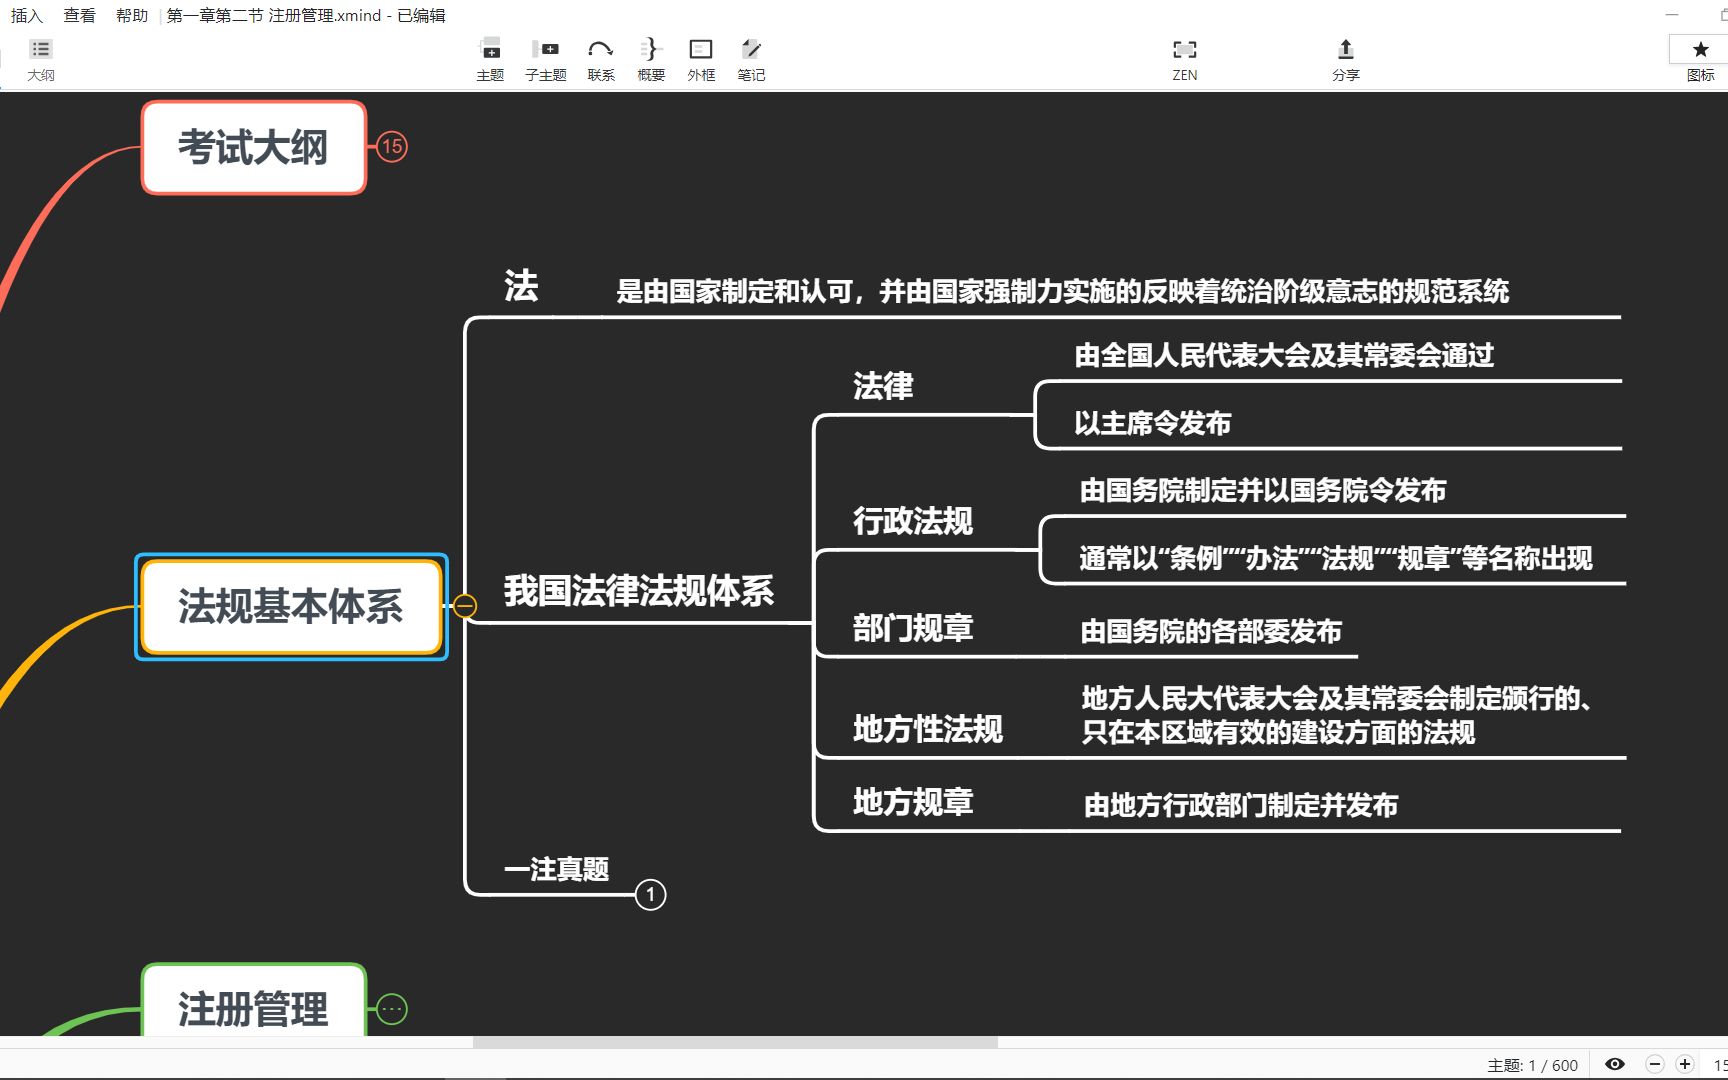Enter ZEN mode

coord(1185,59)
